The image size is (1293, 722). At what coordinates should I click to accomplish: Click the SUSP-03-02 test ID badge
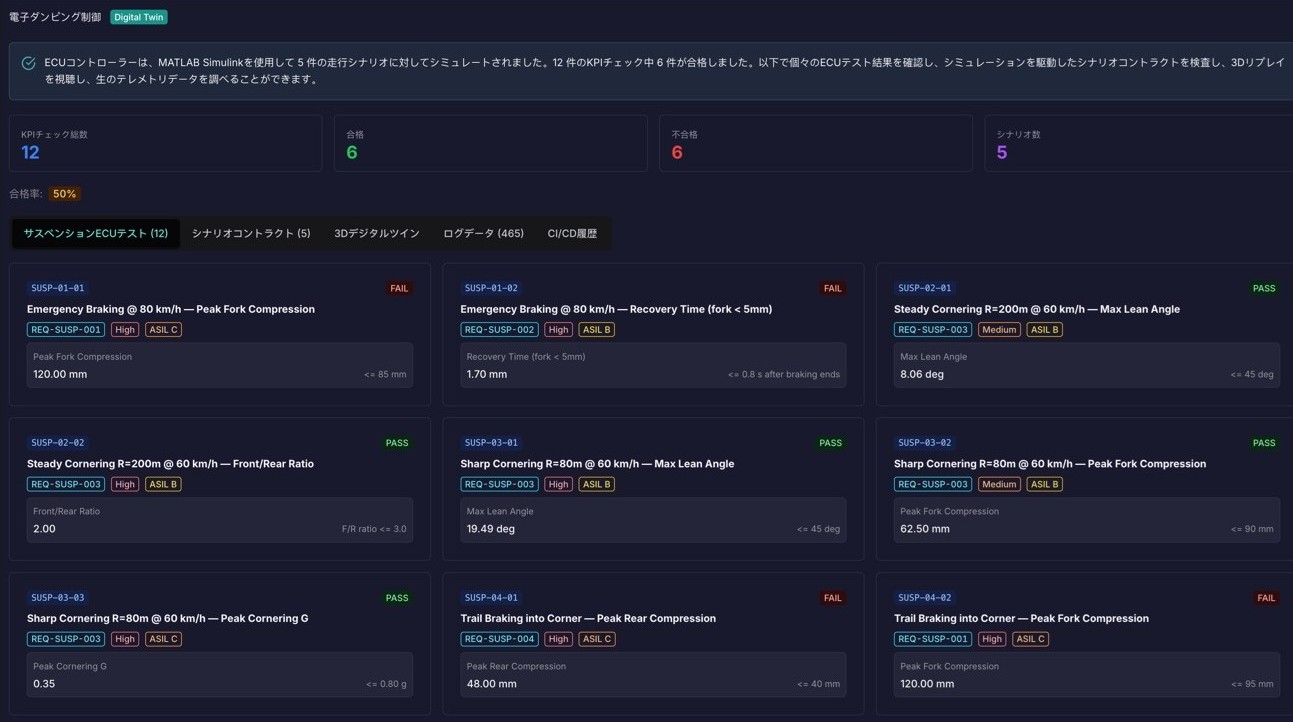[925, 443]
